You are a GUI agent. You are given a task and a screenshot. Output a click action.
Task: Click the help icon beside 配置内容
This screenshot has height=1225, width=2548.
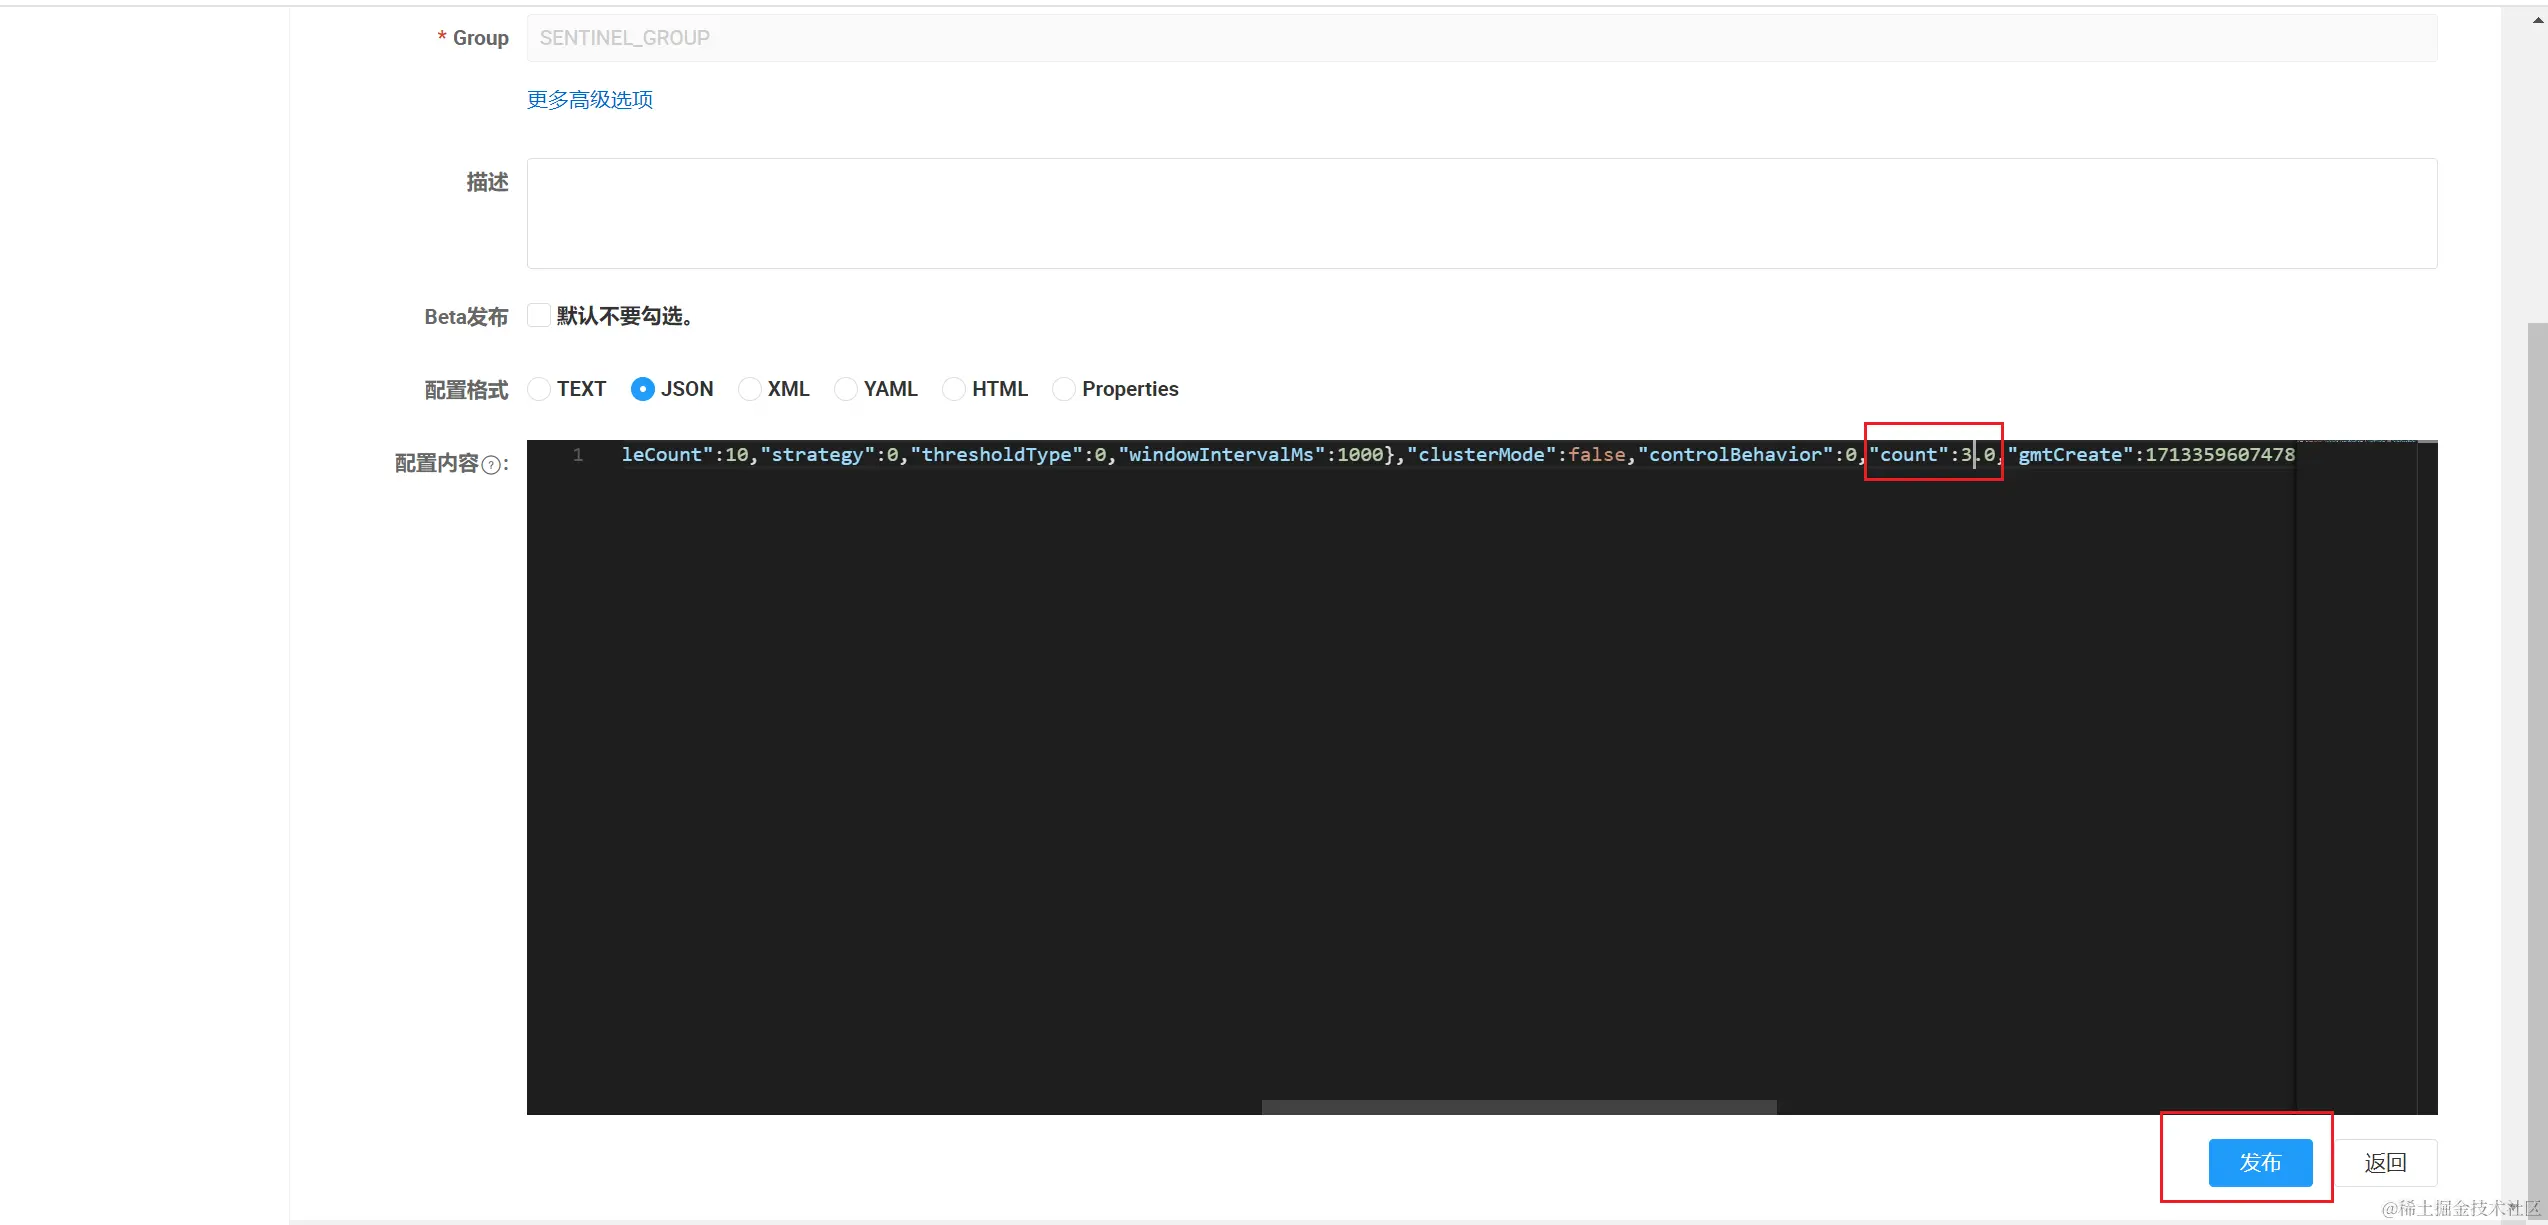pos(491,465)
